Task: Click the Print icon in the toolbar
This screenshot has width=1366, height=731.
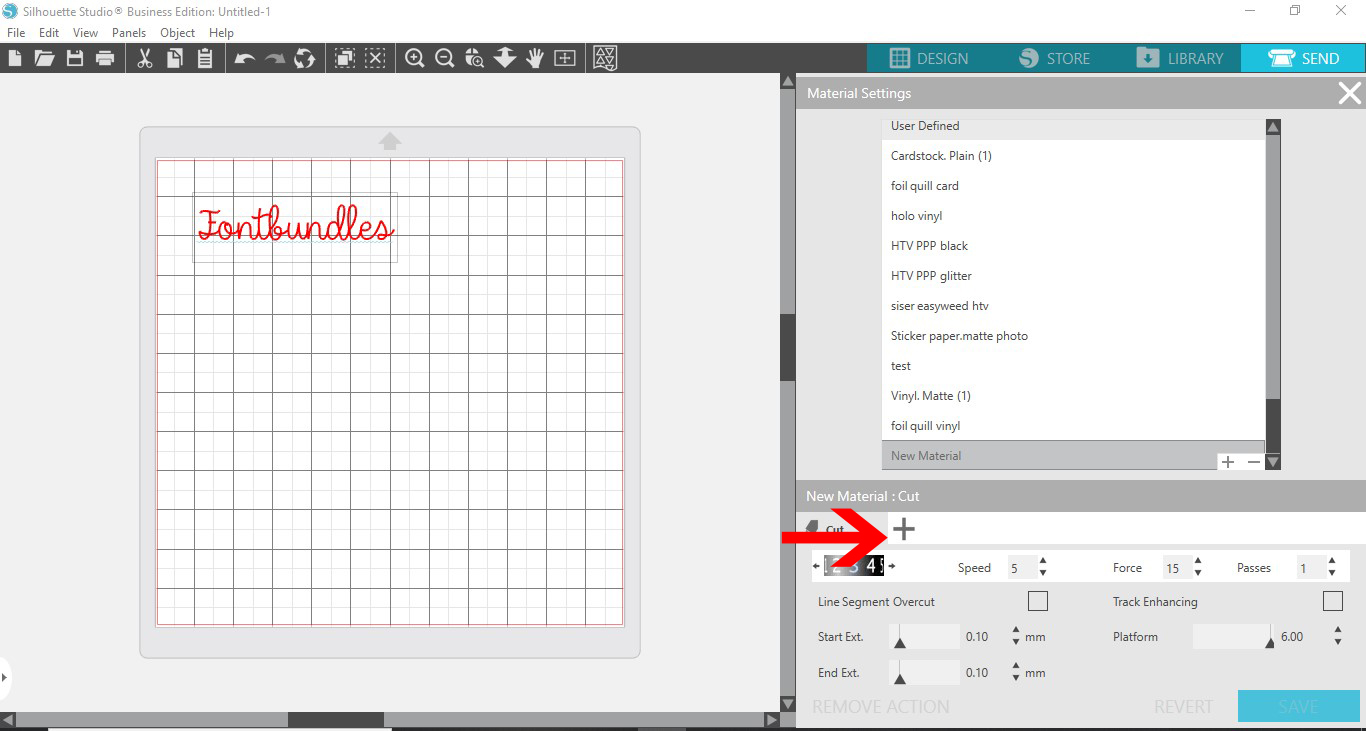Action: 105,58
